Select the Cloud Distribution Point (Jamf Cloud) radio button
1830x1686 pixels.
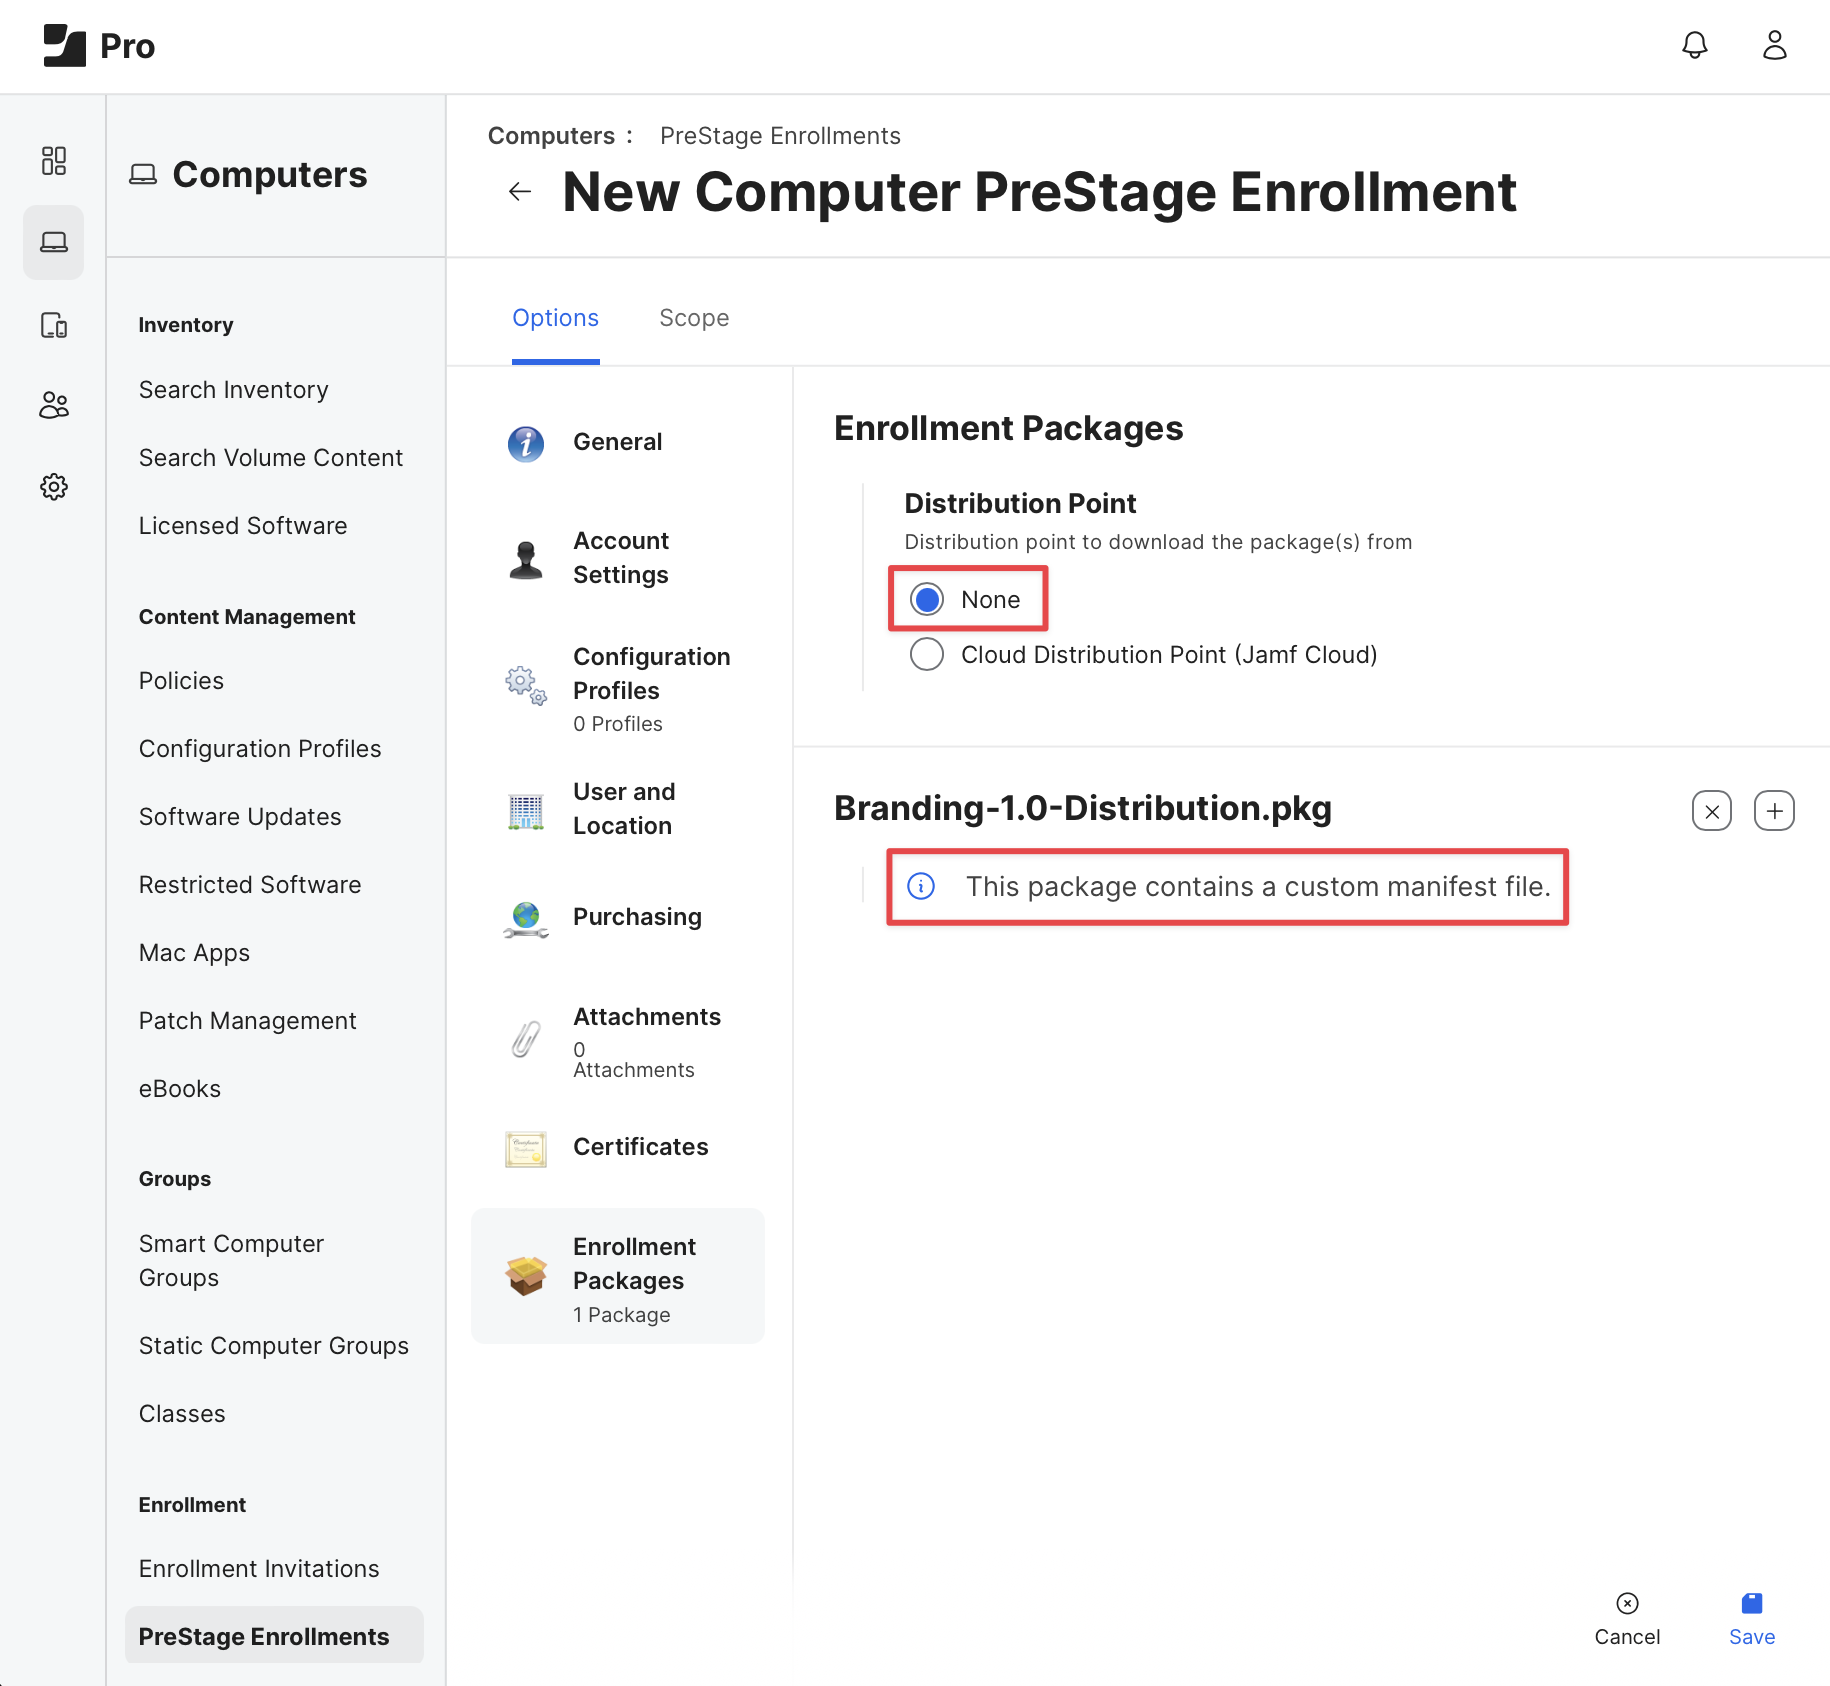[x=927, y=655]
